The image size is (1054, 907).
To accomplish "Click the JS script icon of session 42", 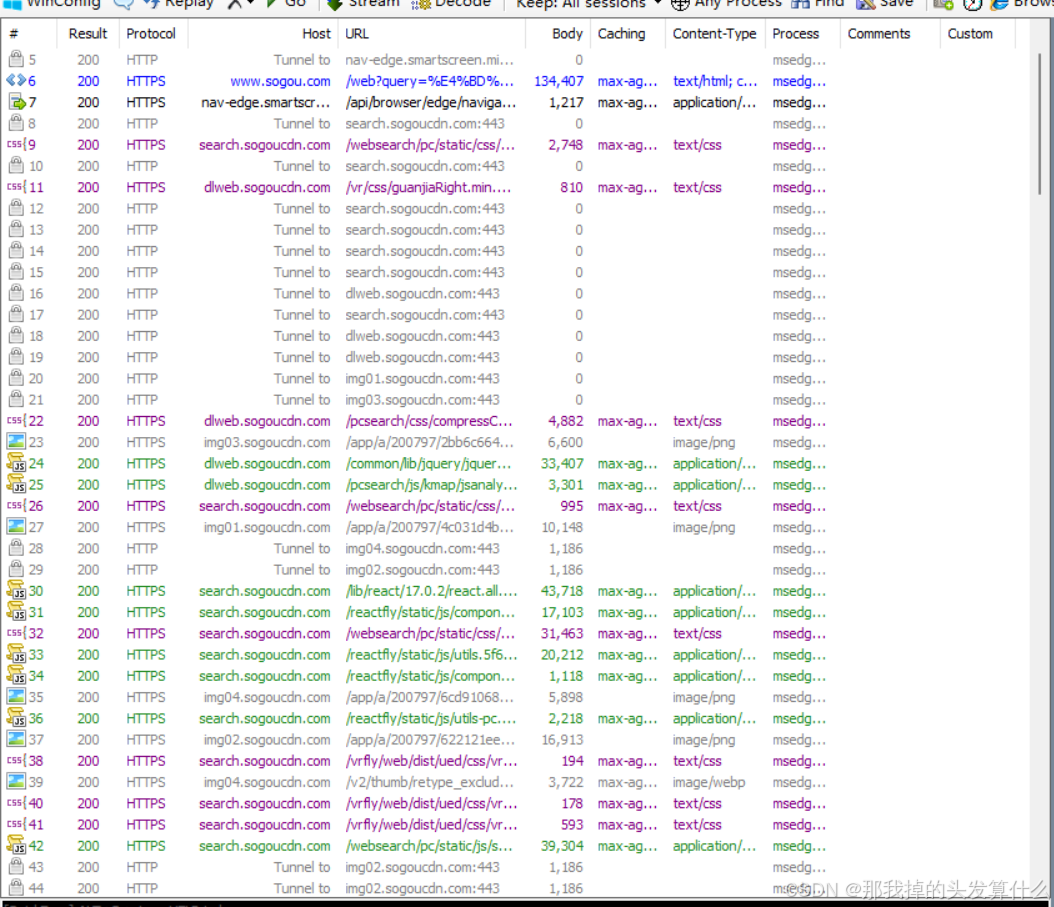I will point(16,845).
